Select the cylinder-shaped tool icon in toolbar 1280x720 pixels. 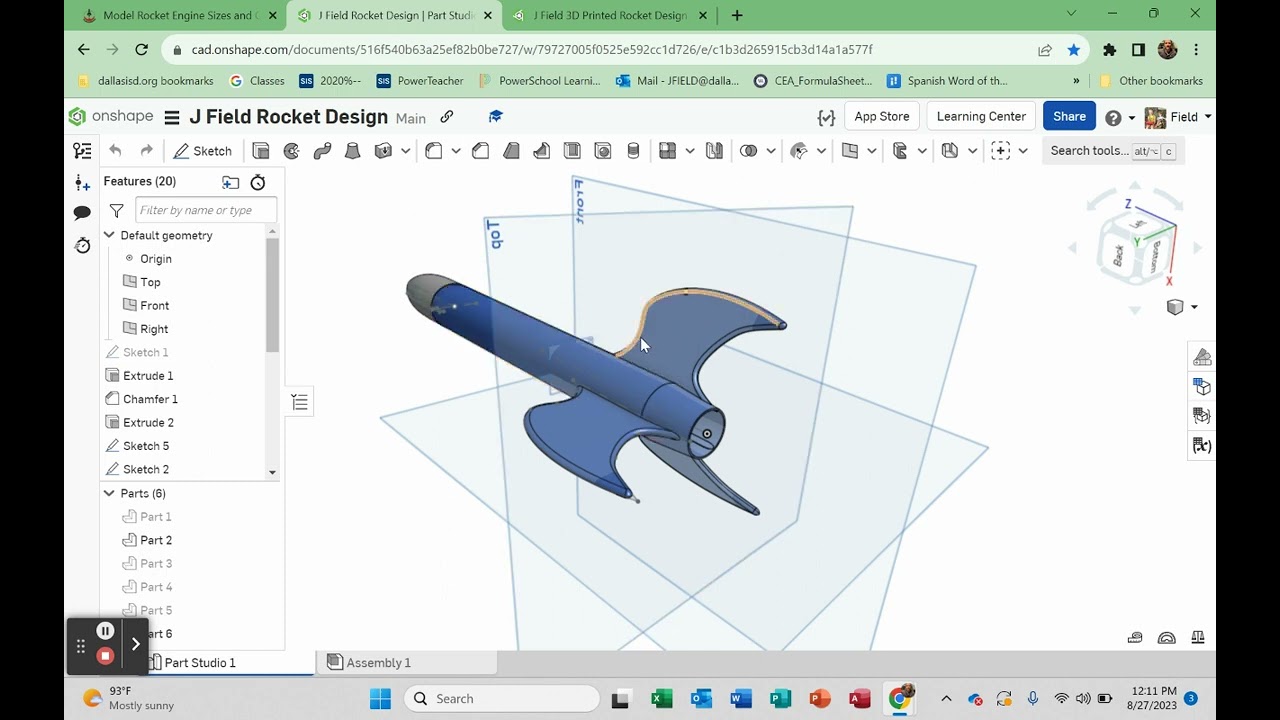[633, 151]
